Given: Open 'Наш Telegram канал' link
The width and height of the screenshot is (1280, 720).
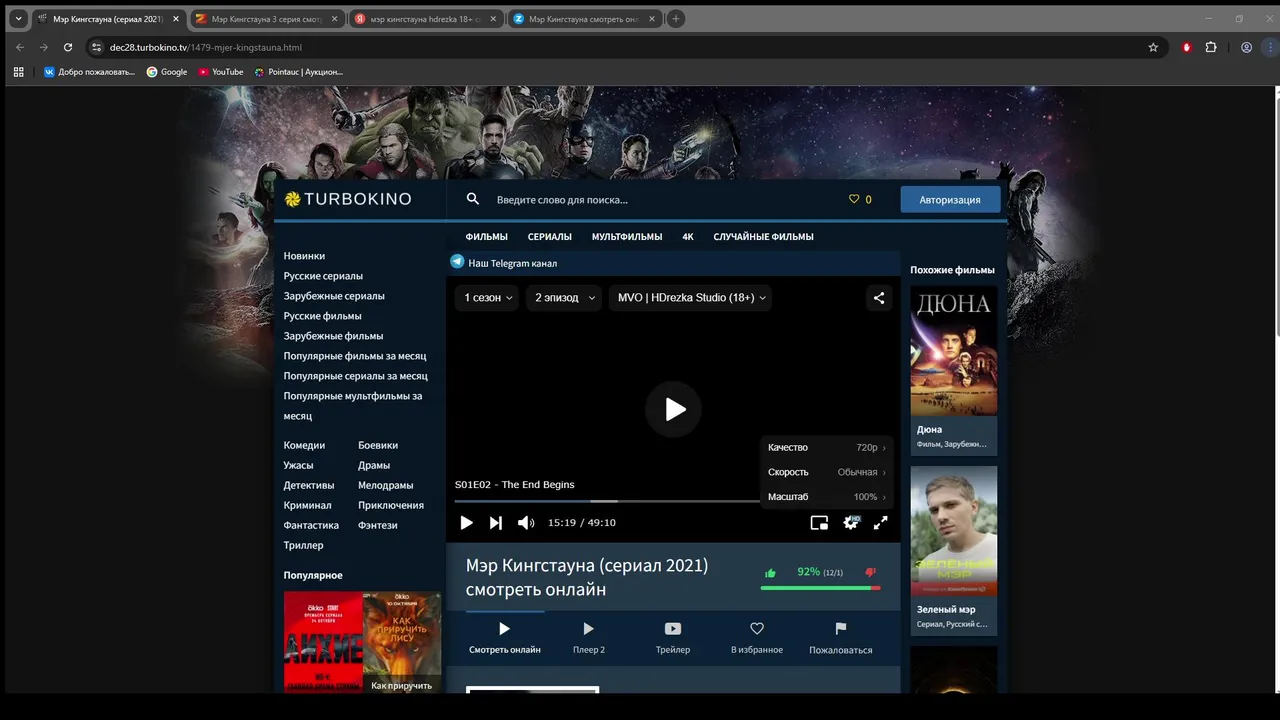Looking at the screenshot, I should coord(513,263).
